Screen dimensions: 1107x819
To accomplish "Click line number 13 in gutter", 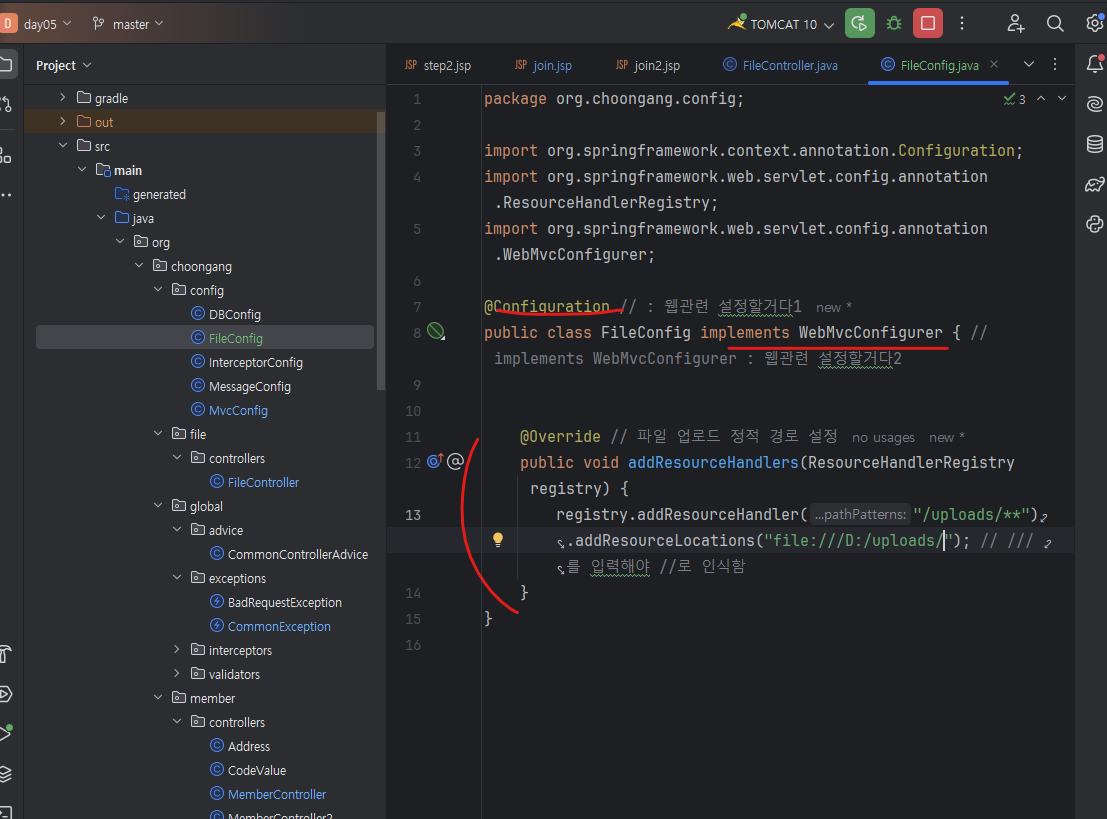I will pyautogui.click(x=413, y=515).
